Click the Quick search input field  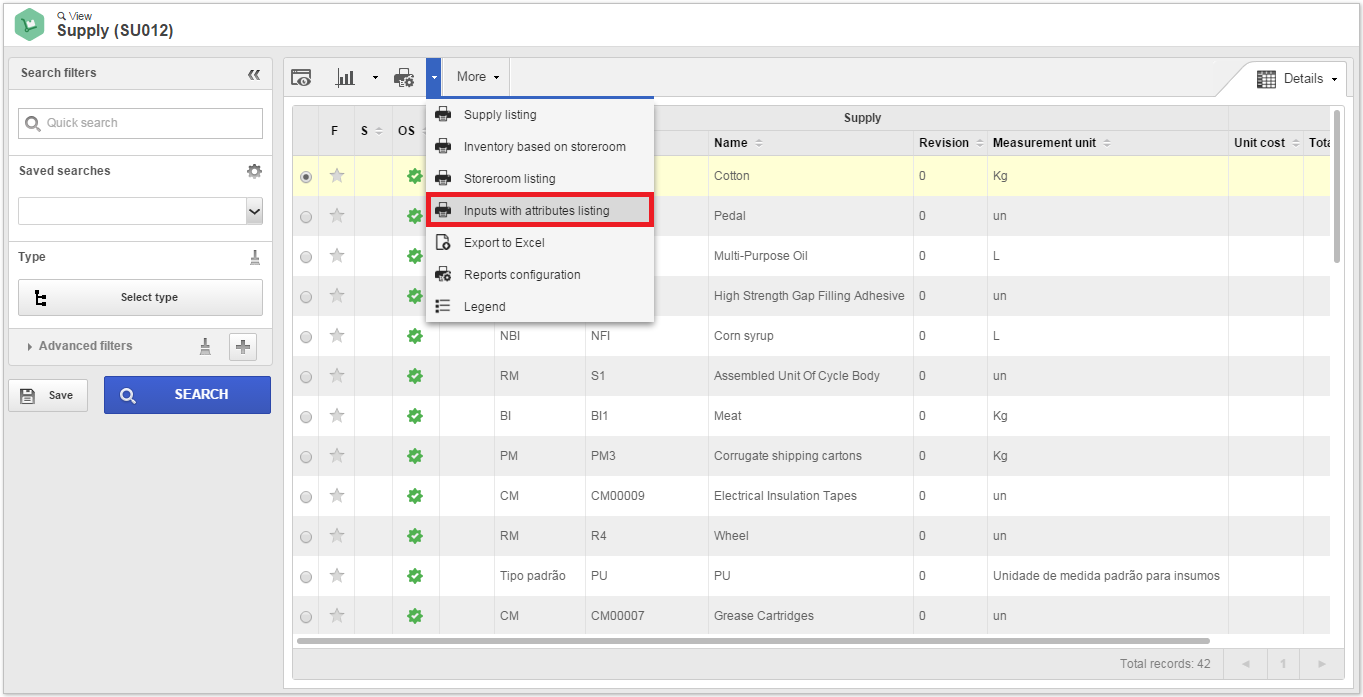coord(141,123)
